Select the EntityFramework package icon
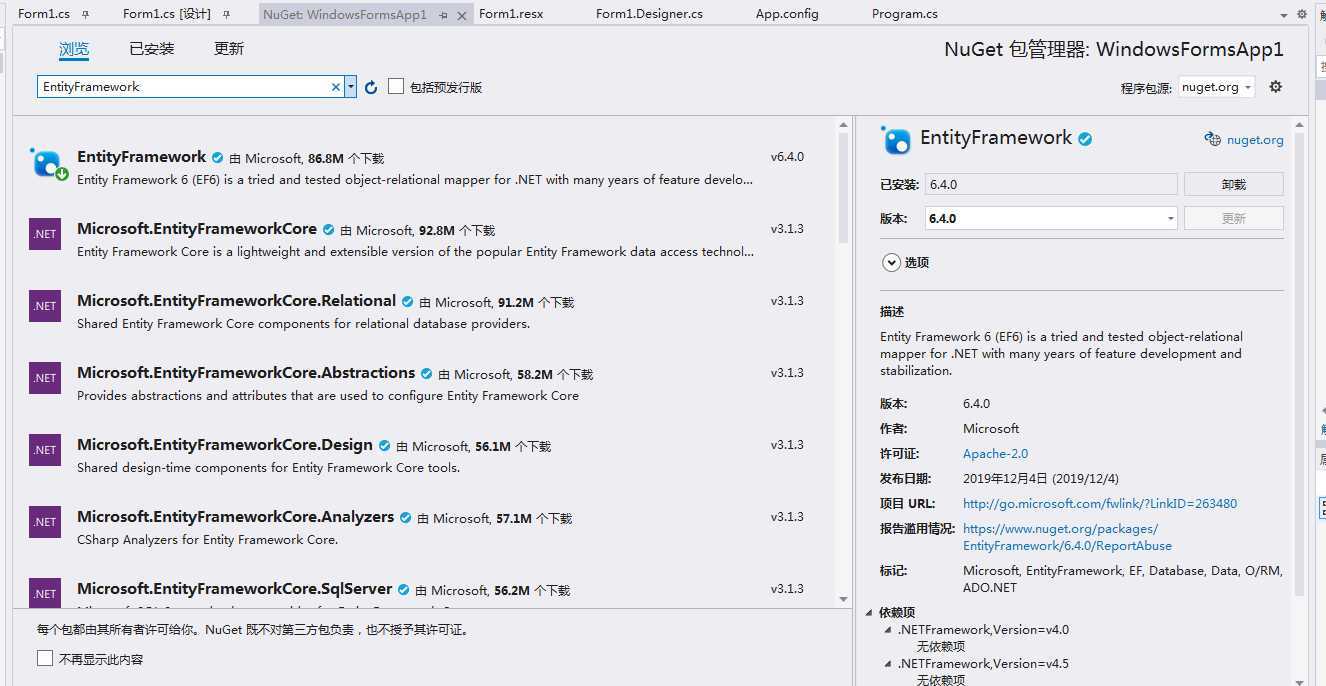 (48, 163)
